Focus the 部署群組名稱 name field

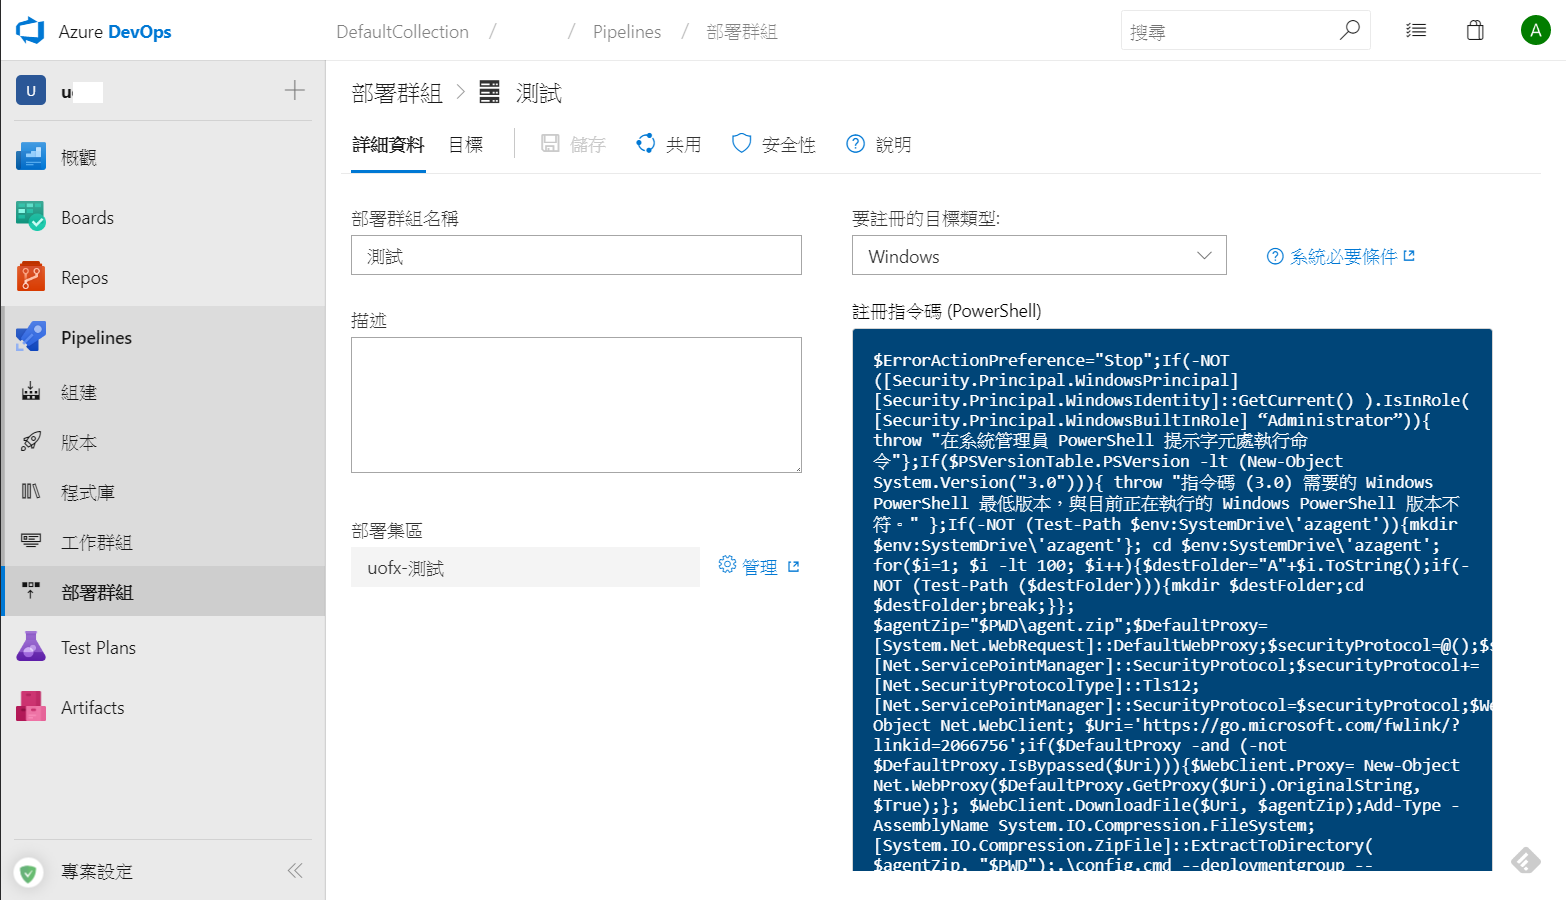tap(576, 255)
